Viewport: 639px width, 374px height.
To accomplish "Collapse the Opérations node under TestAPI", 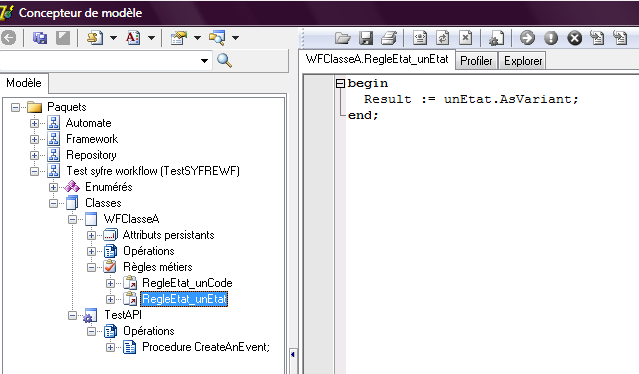I will [91, 332].
